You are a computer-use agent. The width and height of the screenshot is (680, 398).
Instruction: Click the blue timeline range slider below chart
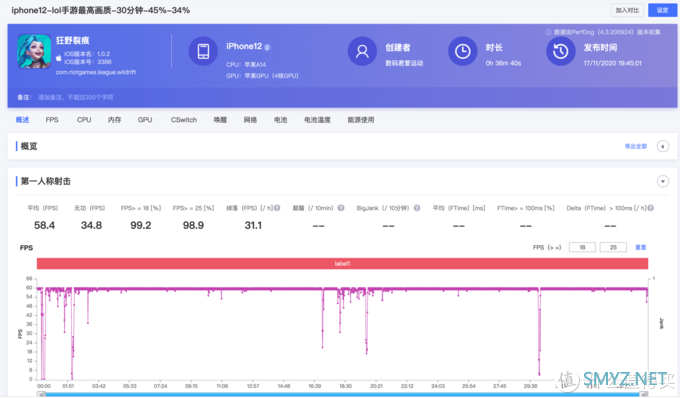pos(342,395)
